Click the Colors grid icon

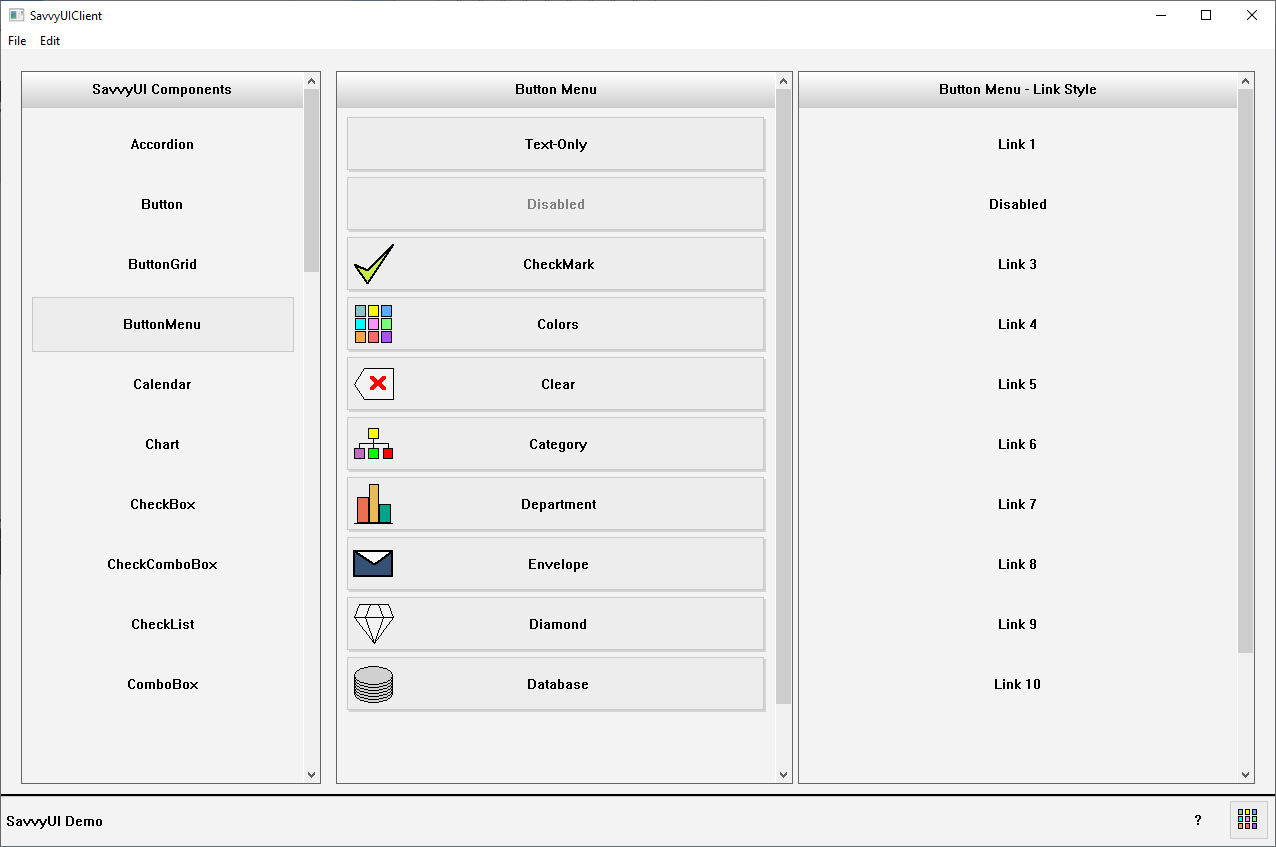tap(373, 324)
